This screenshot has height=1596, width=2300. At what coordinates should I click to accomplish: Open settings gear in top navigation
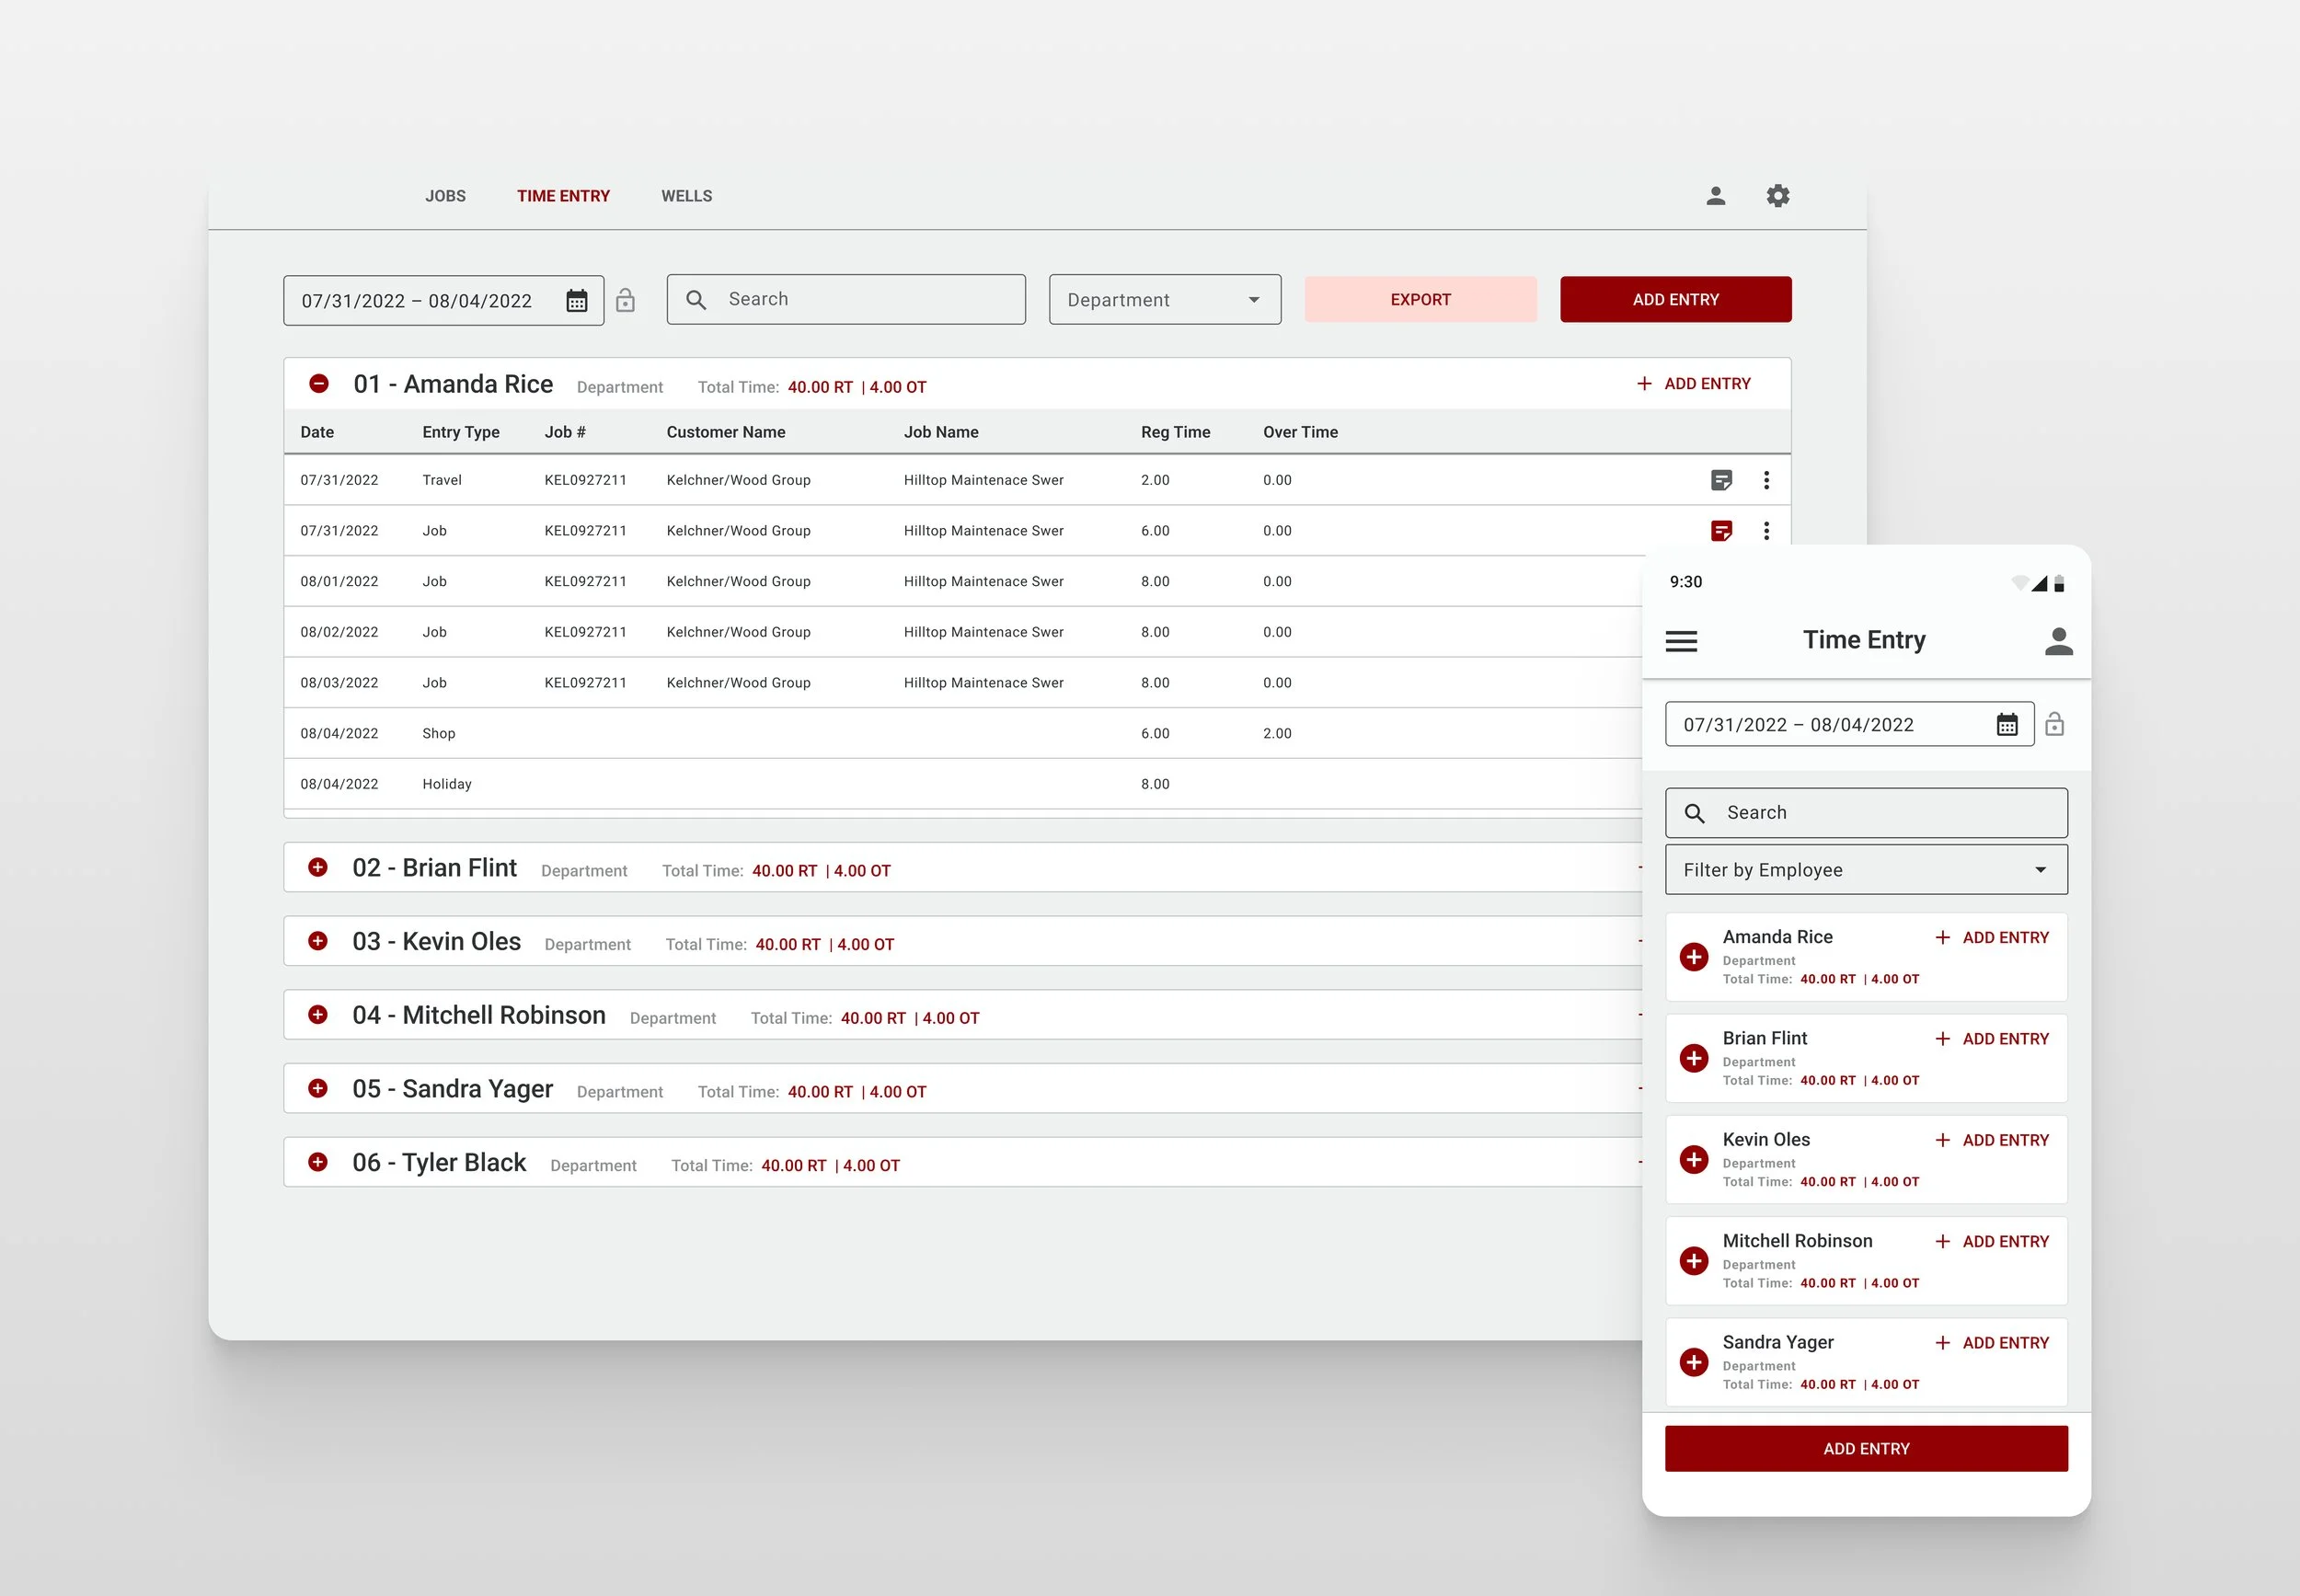click(1777, 196)
